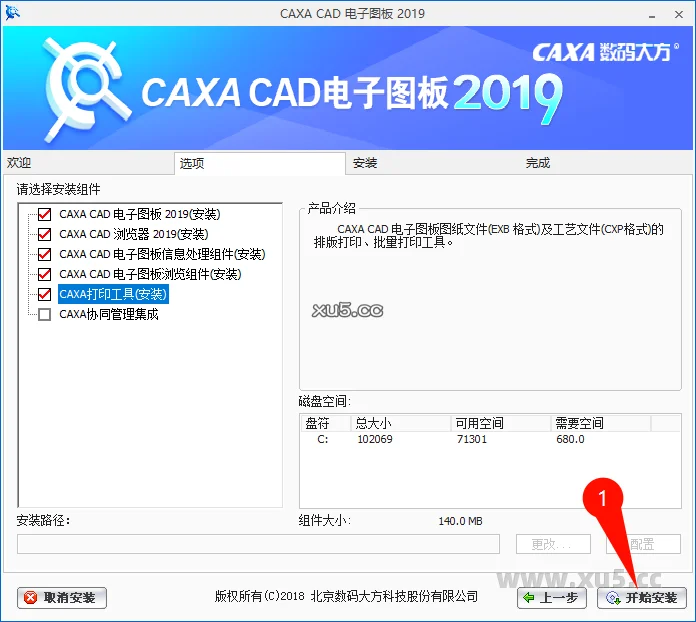Click the green arrow icon for previous step
Viewport: 696px width, 622px height.
point(530,598)
